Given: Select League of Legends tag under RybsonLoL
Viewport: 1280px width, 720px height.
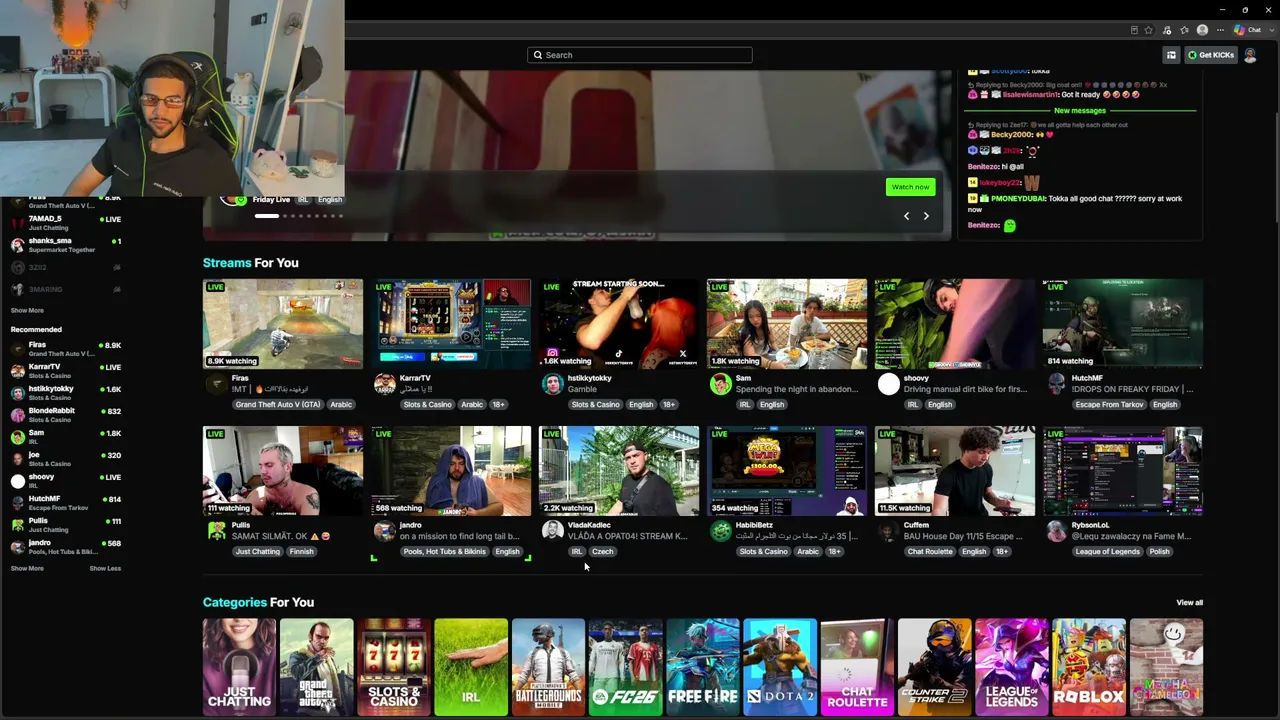Looking at the screenshot, I should point(1107,552).
